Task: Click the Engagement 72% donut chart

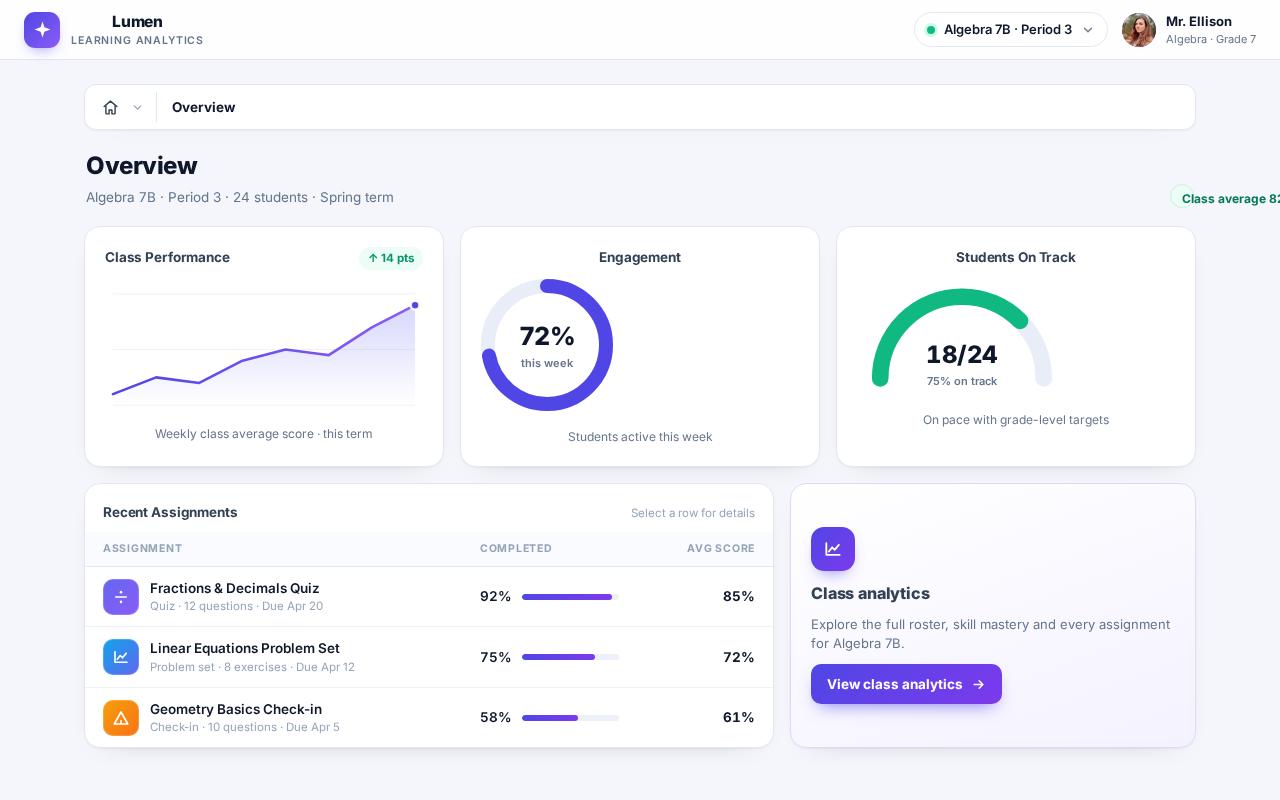Action: (547, 345)
